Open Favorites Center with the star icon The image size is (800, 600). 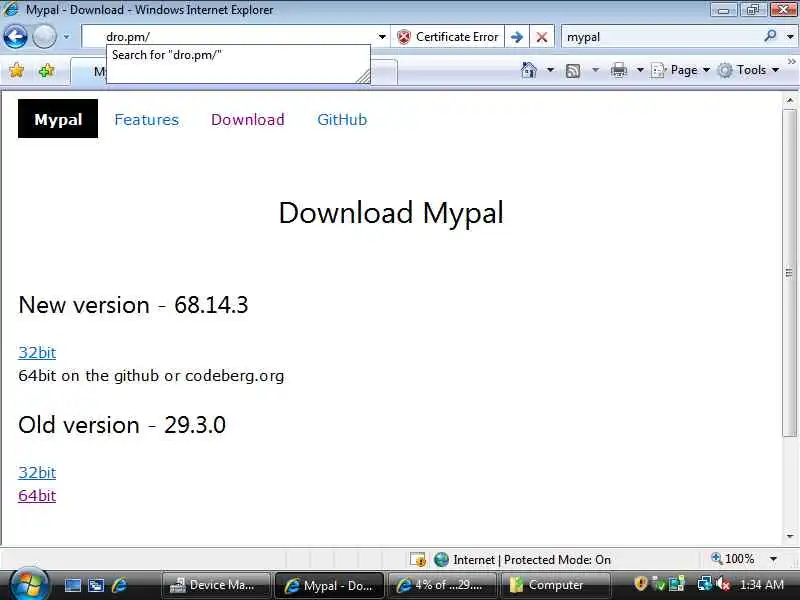(x=16, y=70)
